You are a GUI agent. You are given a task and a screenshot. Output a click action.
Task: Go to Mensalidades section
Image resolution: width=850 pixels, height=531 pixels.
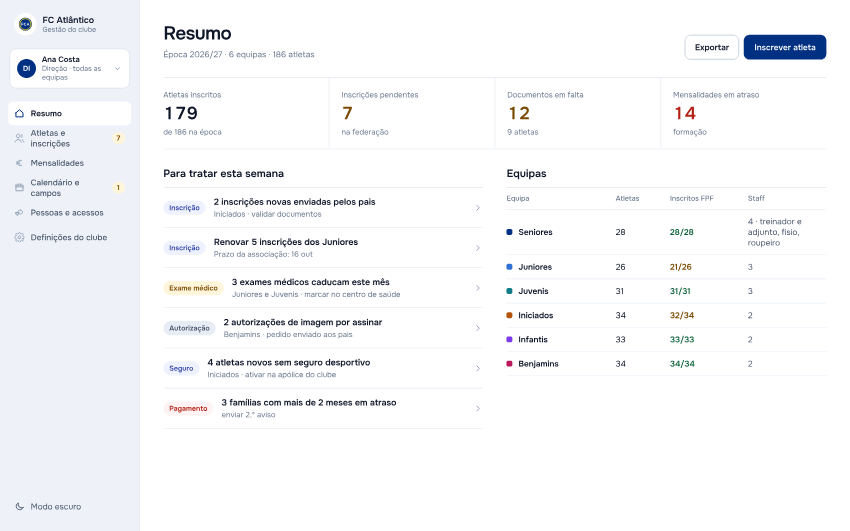69,163
